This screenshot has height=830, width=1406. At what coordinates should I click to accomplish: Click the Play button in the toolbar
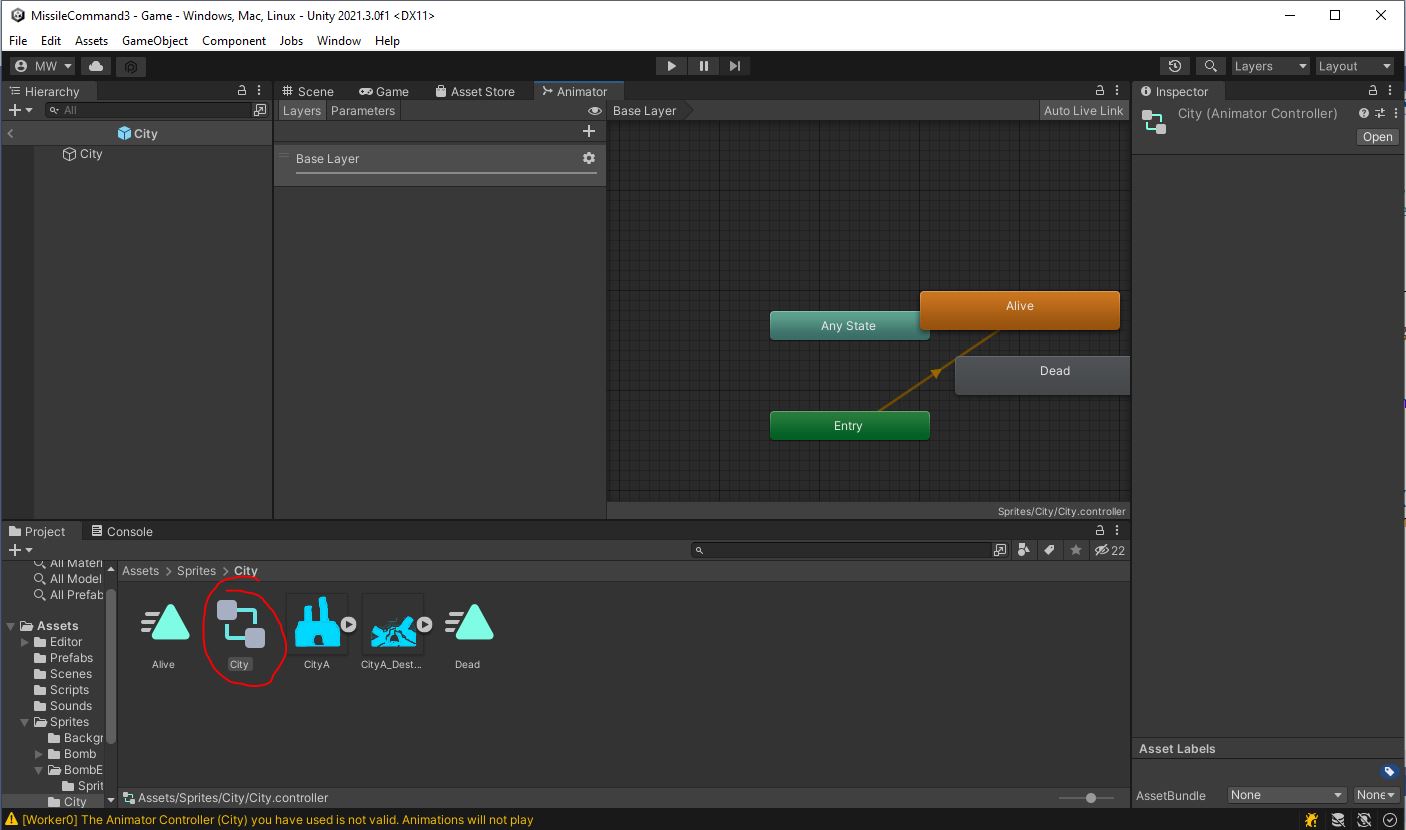(x=671, y=66)
